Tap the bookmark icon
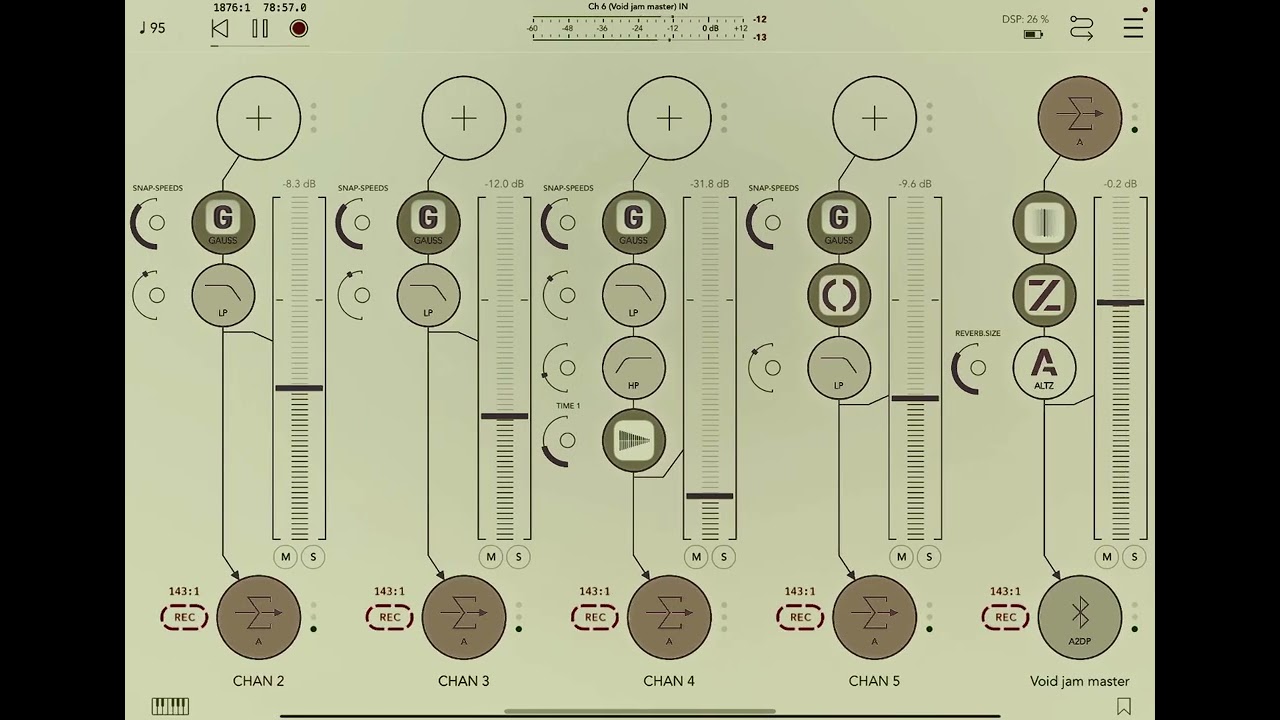Screen dimensions: 1280x720 [x=1124, y=707]
